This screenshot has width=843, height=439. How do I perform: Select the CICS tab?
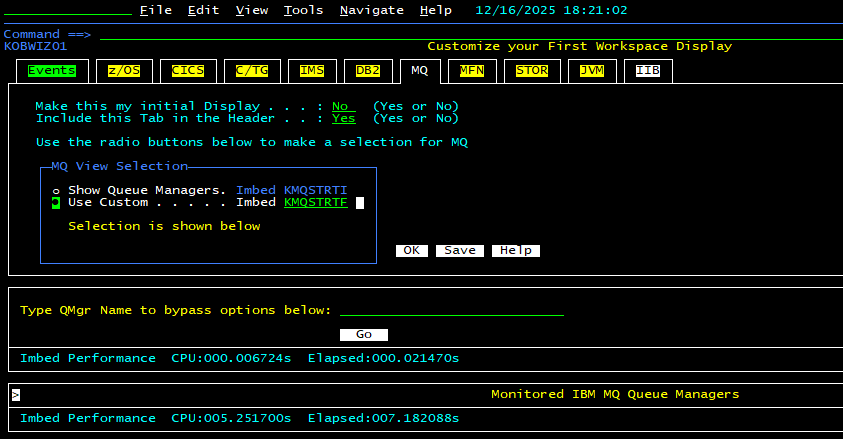pyautogui.click(x=188, y=71)
